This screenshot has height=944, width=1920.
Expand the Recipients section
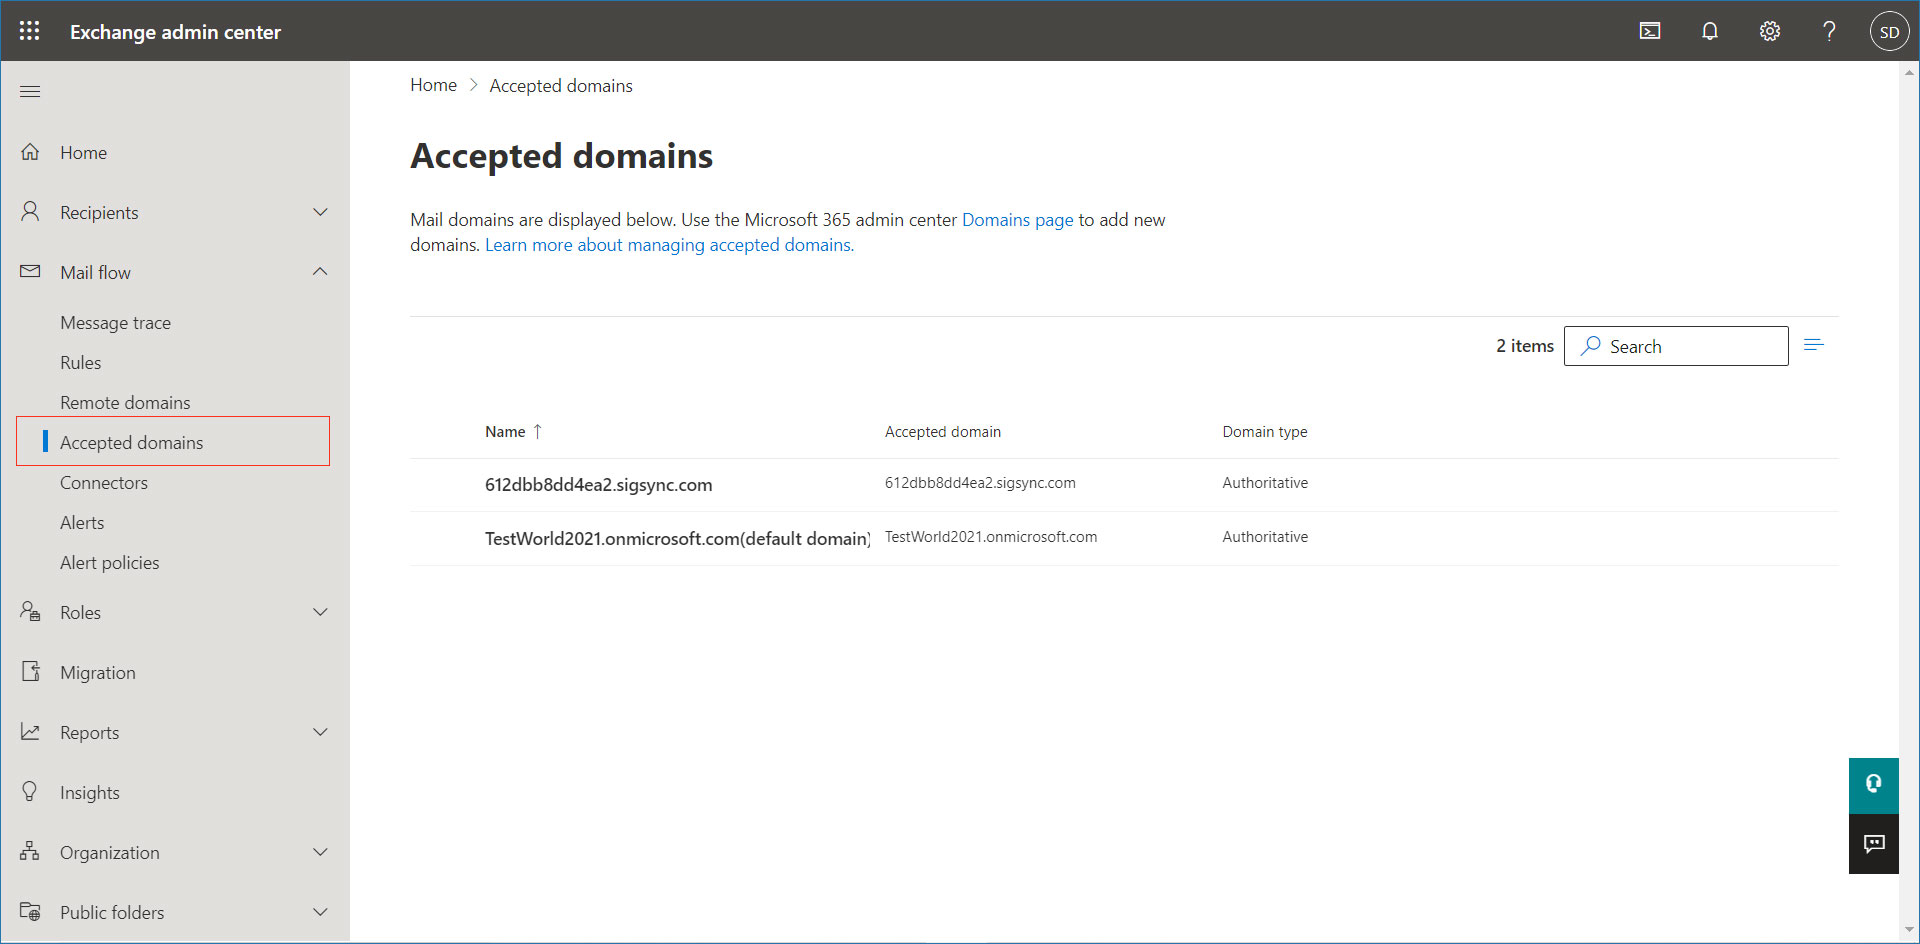click(x=320, y=212)
